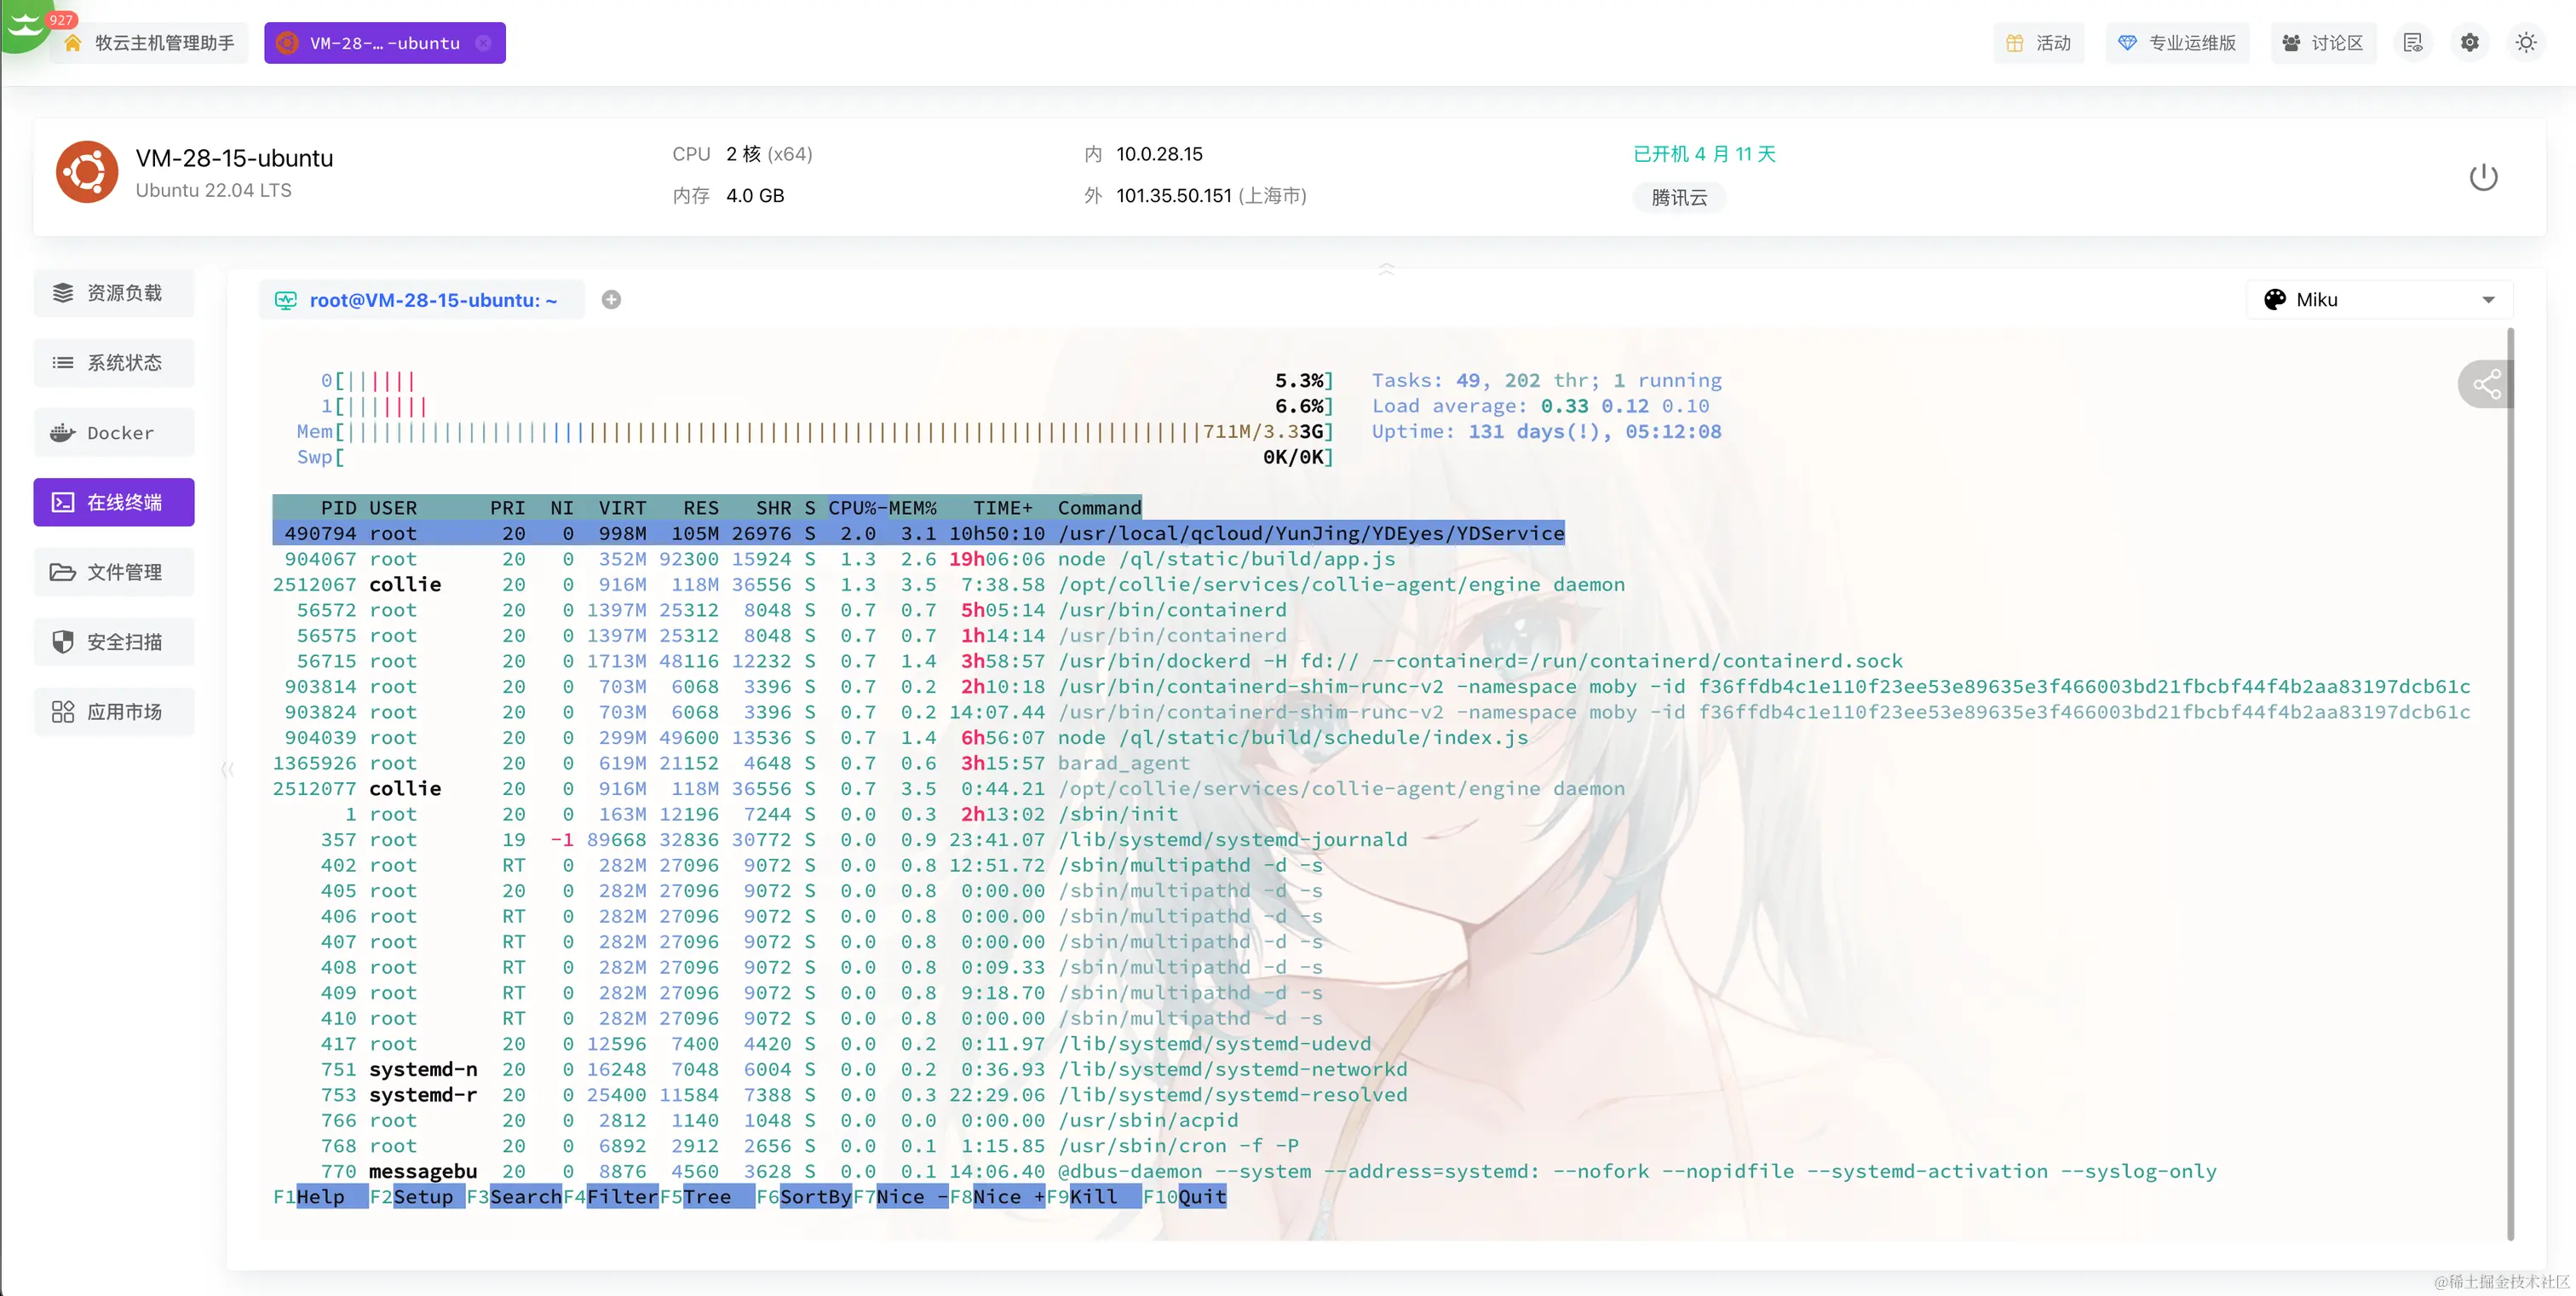Viewport: 2576px width, 1296px height.
Task: Click 活动 gift button
Action: tap(2038, 43)
